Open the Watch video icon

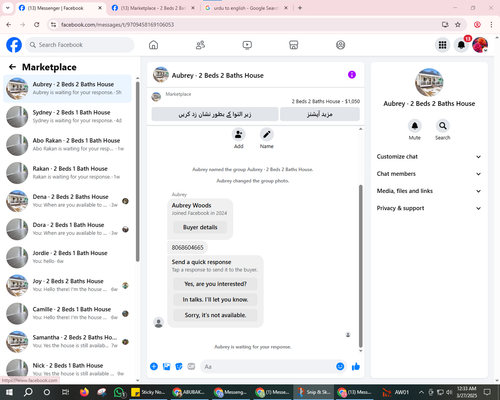[x=247, y=45]
